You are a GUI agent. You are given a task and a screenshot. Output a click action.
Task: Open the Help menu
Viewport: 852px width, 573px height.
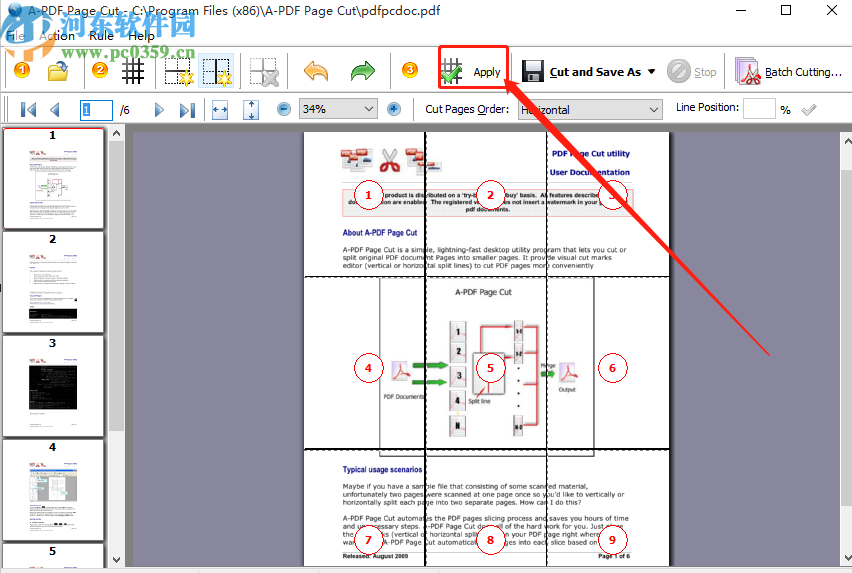tap(141, 36)
